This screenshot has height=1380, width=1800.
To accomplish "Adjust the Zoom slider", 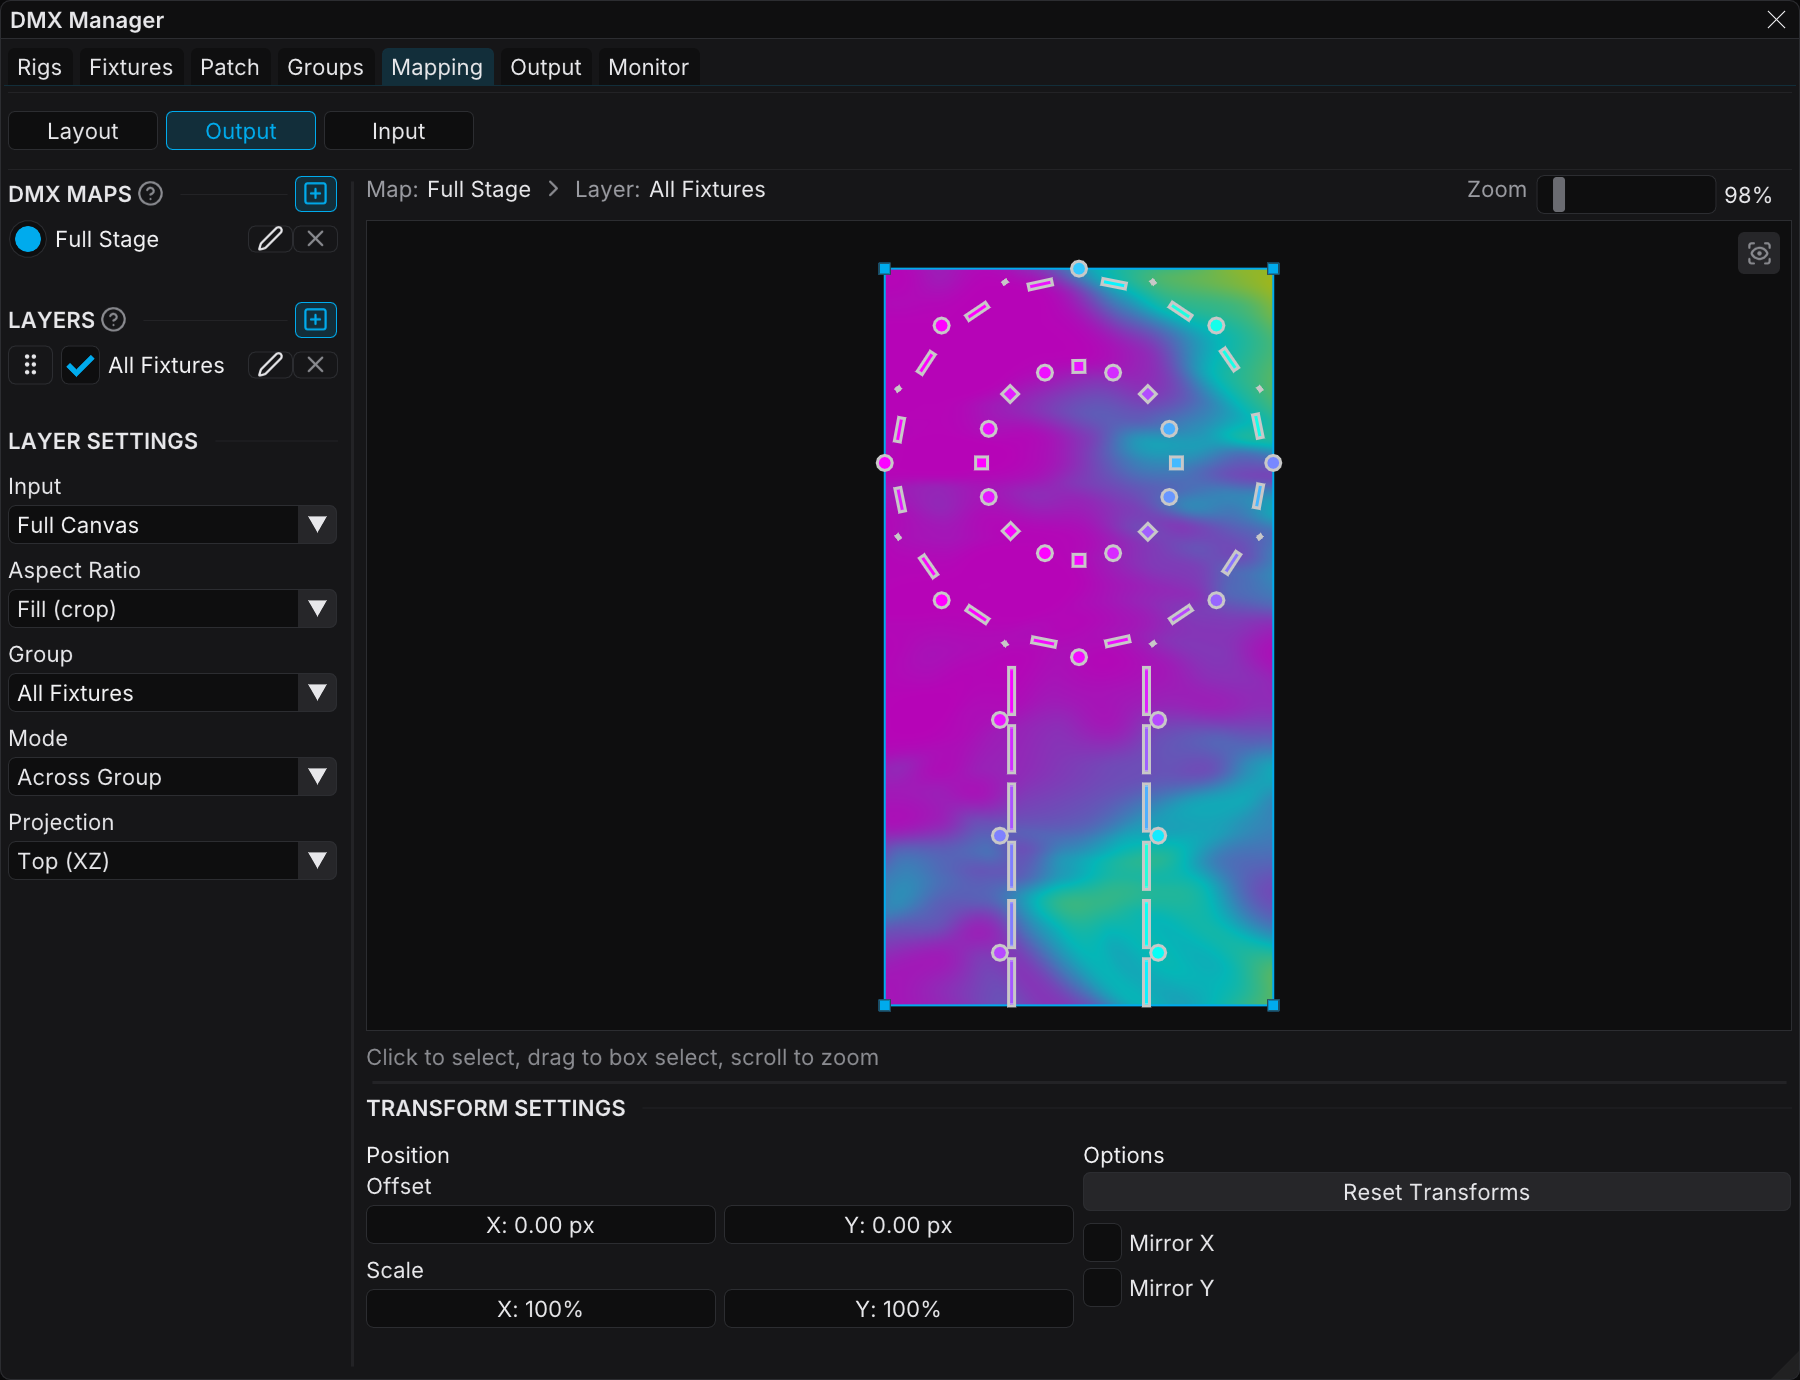I will [1627, 194].
